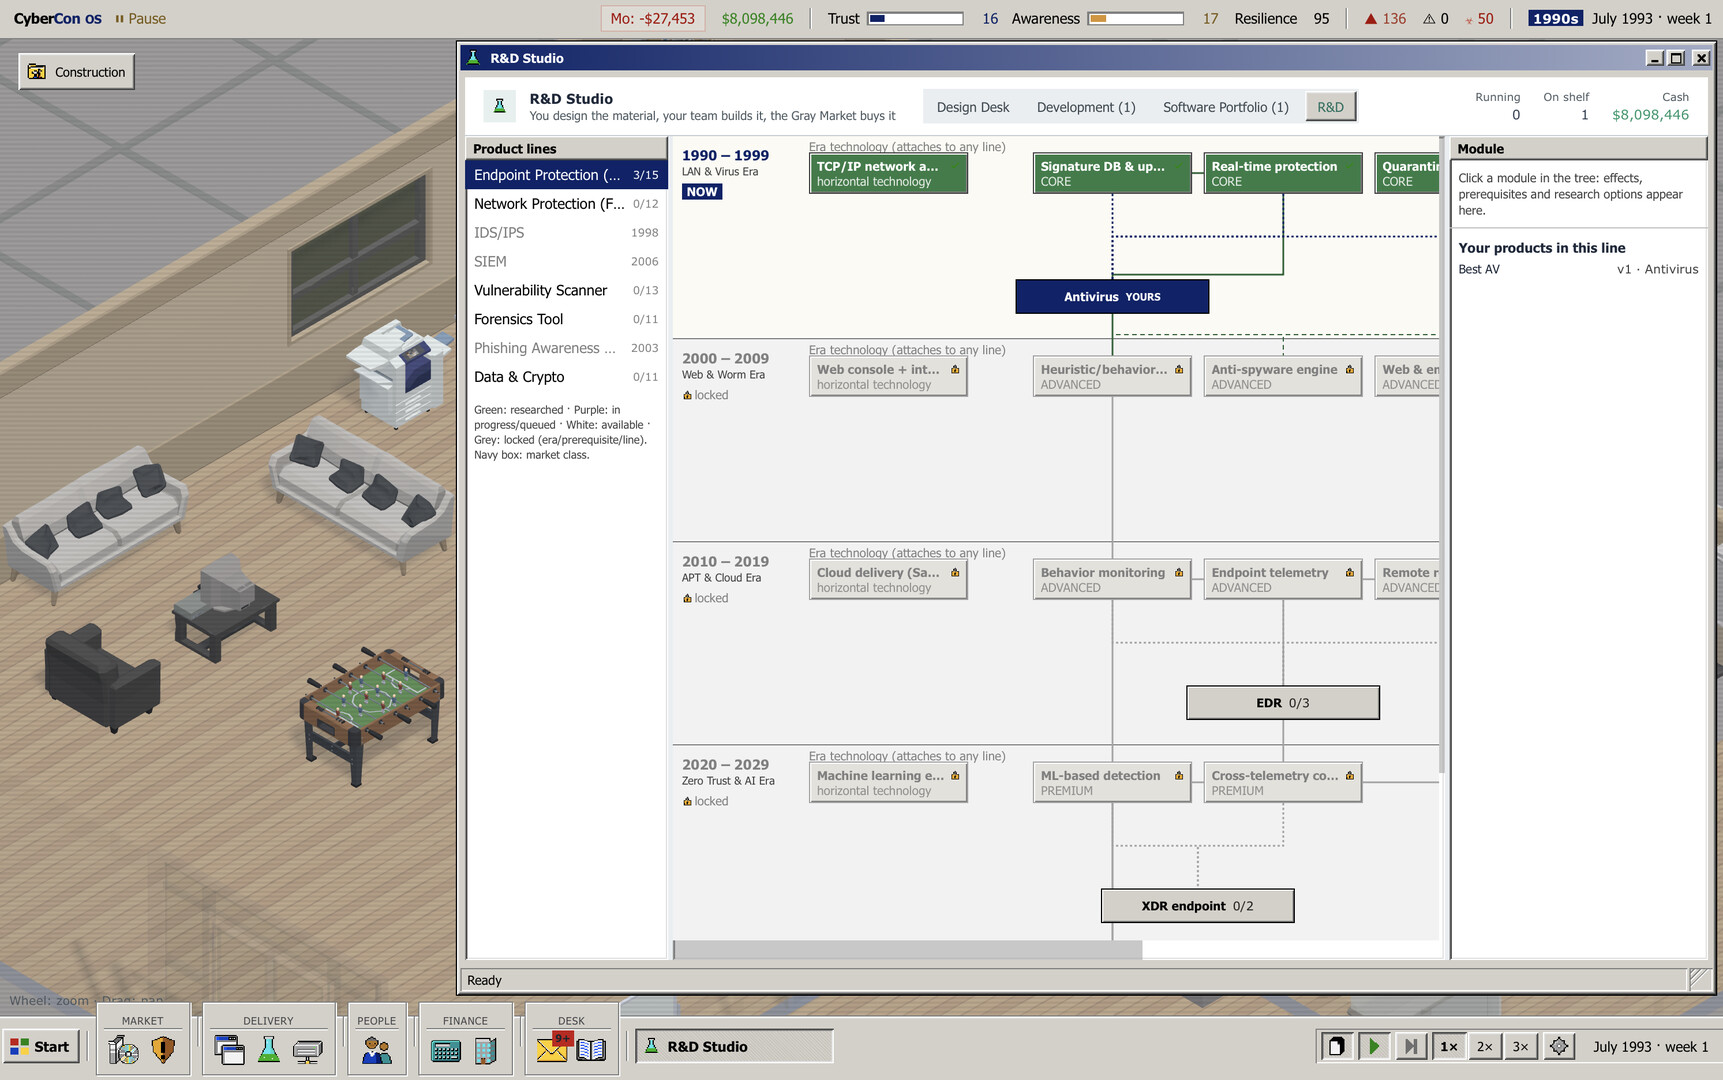1723x1080 pixels.
Task: Open the Construction button
Action: pos(77,72)
